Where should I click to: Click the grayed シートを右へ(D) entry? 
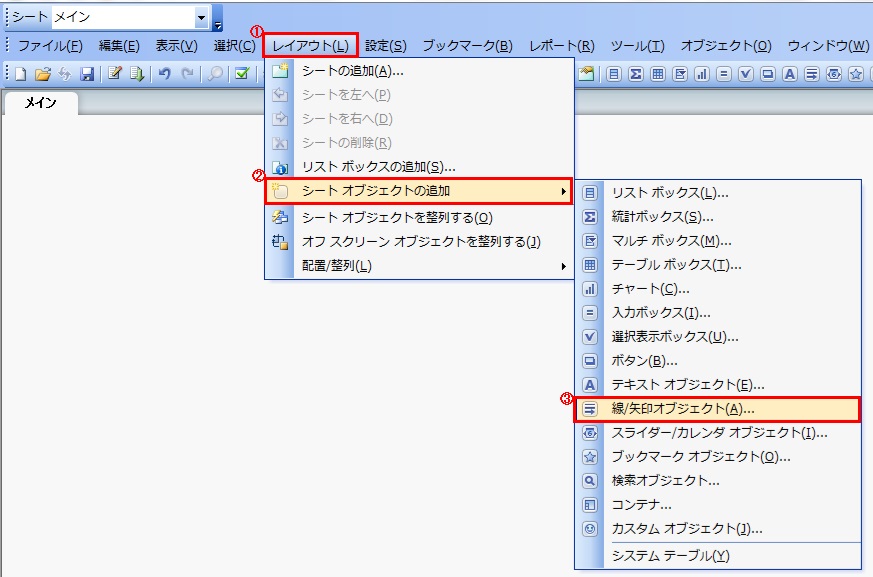[419, 119]
